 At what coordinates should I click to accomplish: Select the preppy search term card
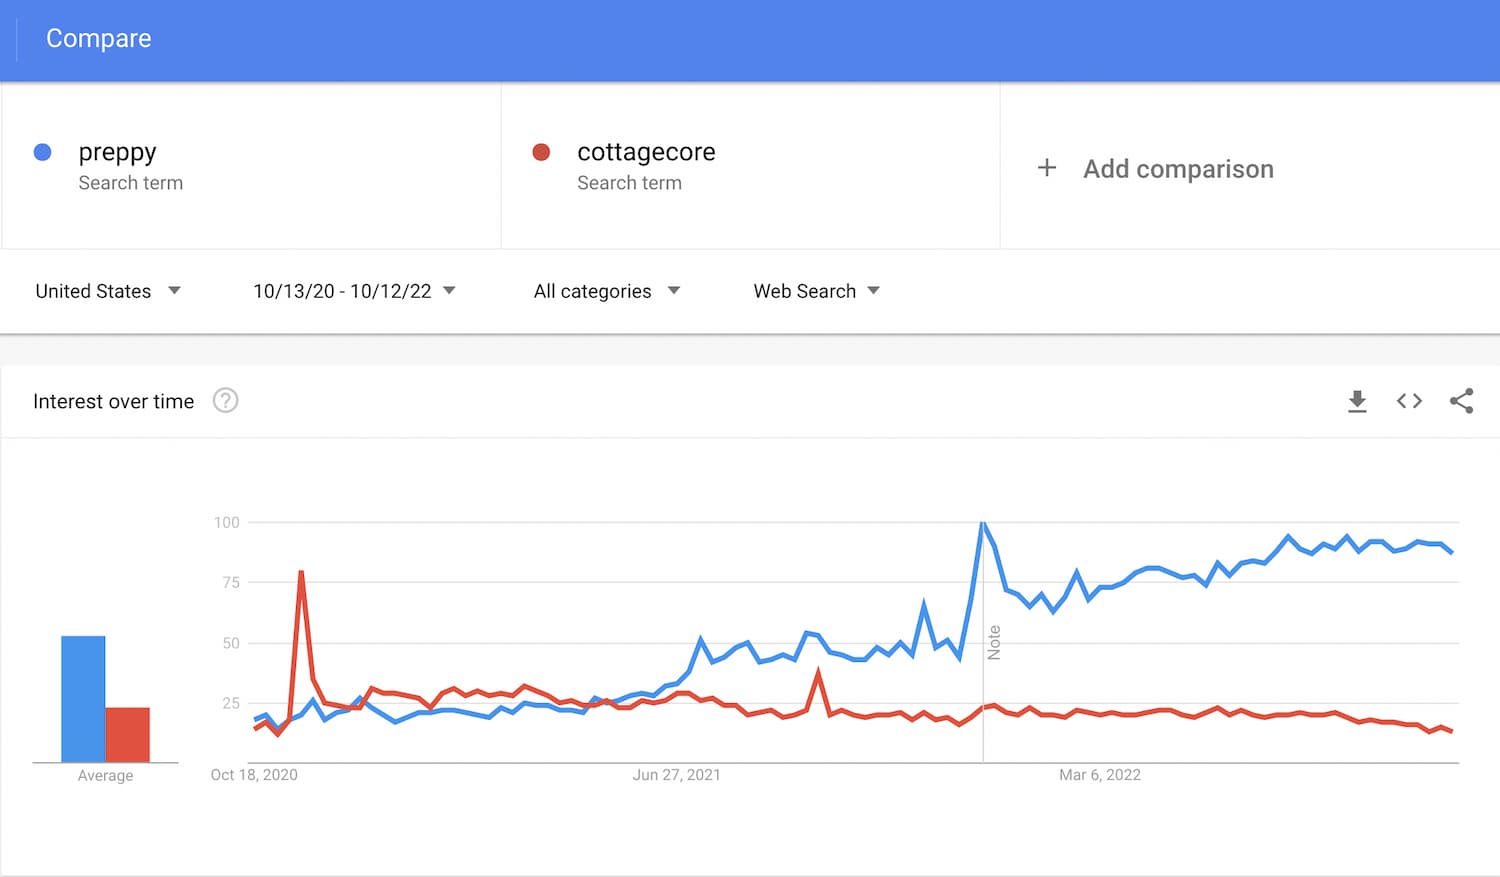pyautogui.click(x=250, y=165)
